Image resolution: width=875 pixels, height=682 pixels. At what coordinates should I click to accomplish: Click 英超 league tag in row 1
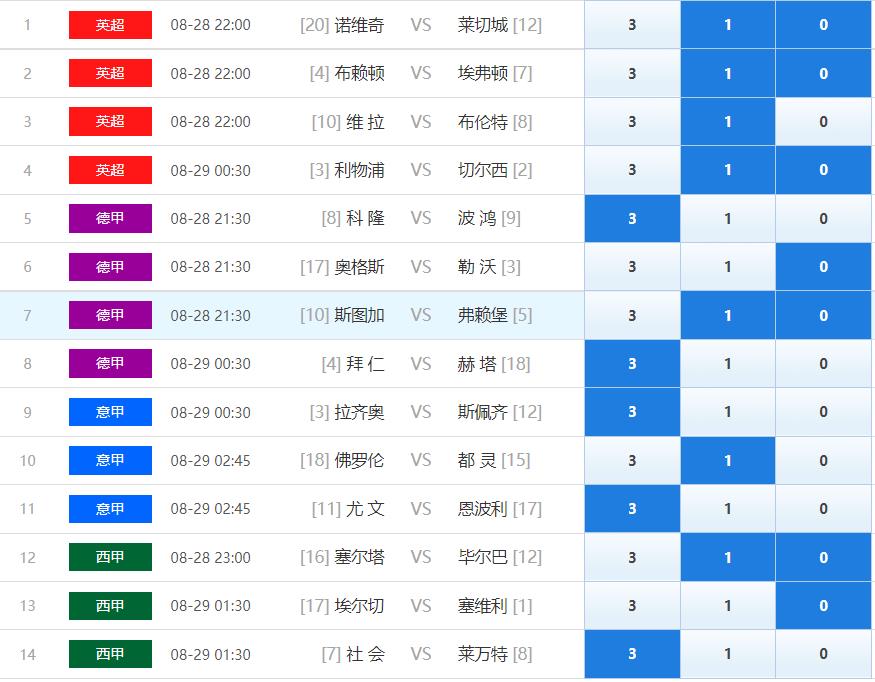110,25
